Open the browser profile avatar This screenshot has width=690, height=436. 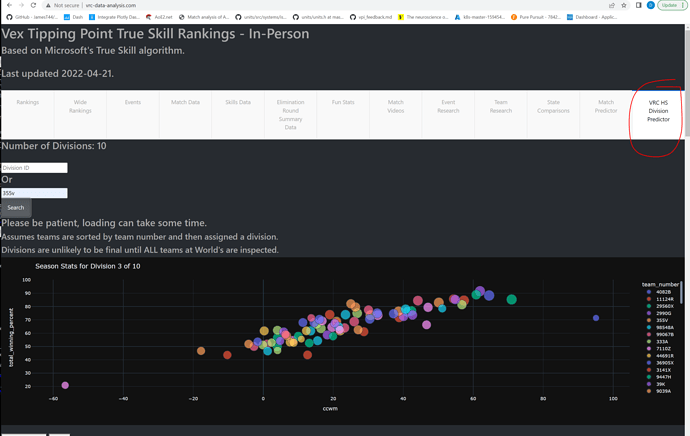[x=650, y=5]
